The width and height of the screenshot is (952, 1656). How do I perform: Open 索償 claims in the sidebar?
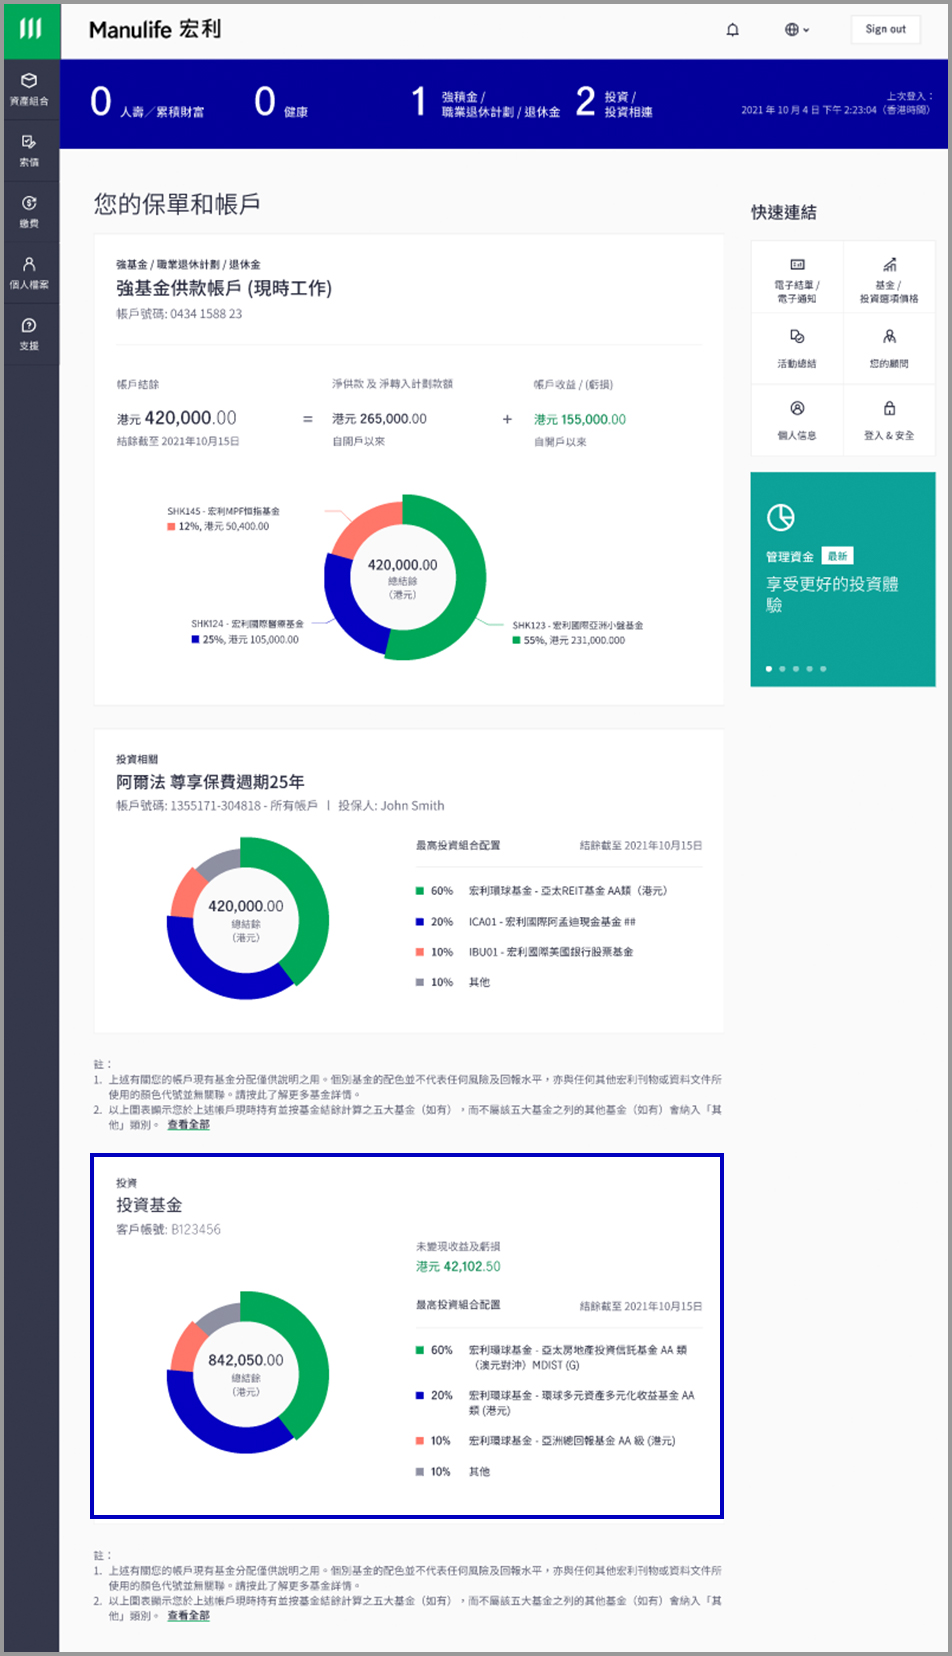(30, 151)
